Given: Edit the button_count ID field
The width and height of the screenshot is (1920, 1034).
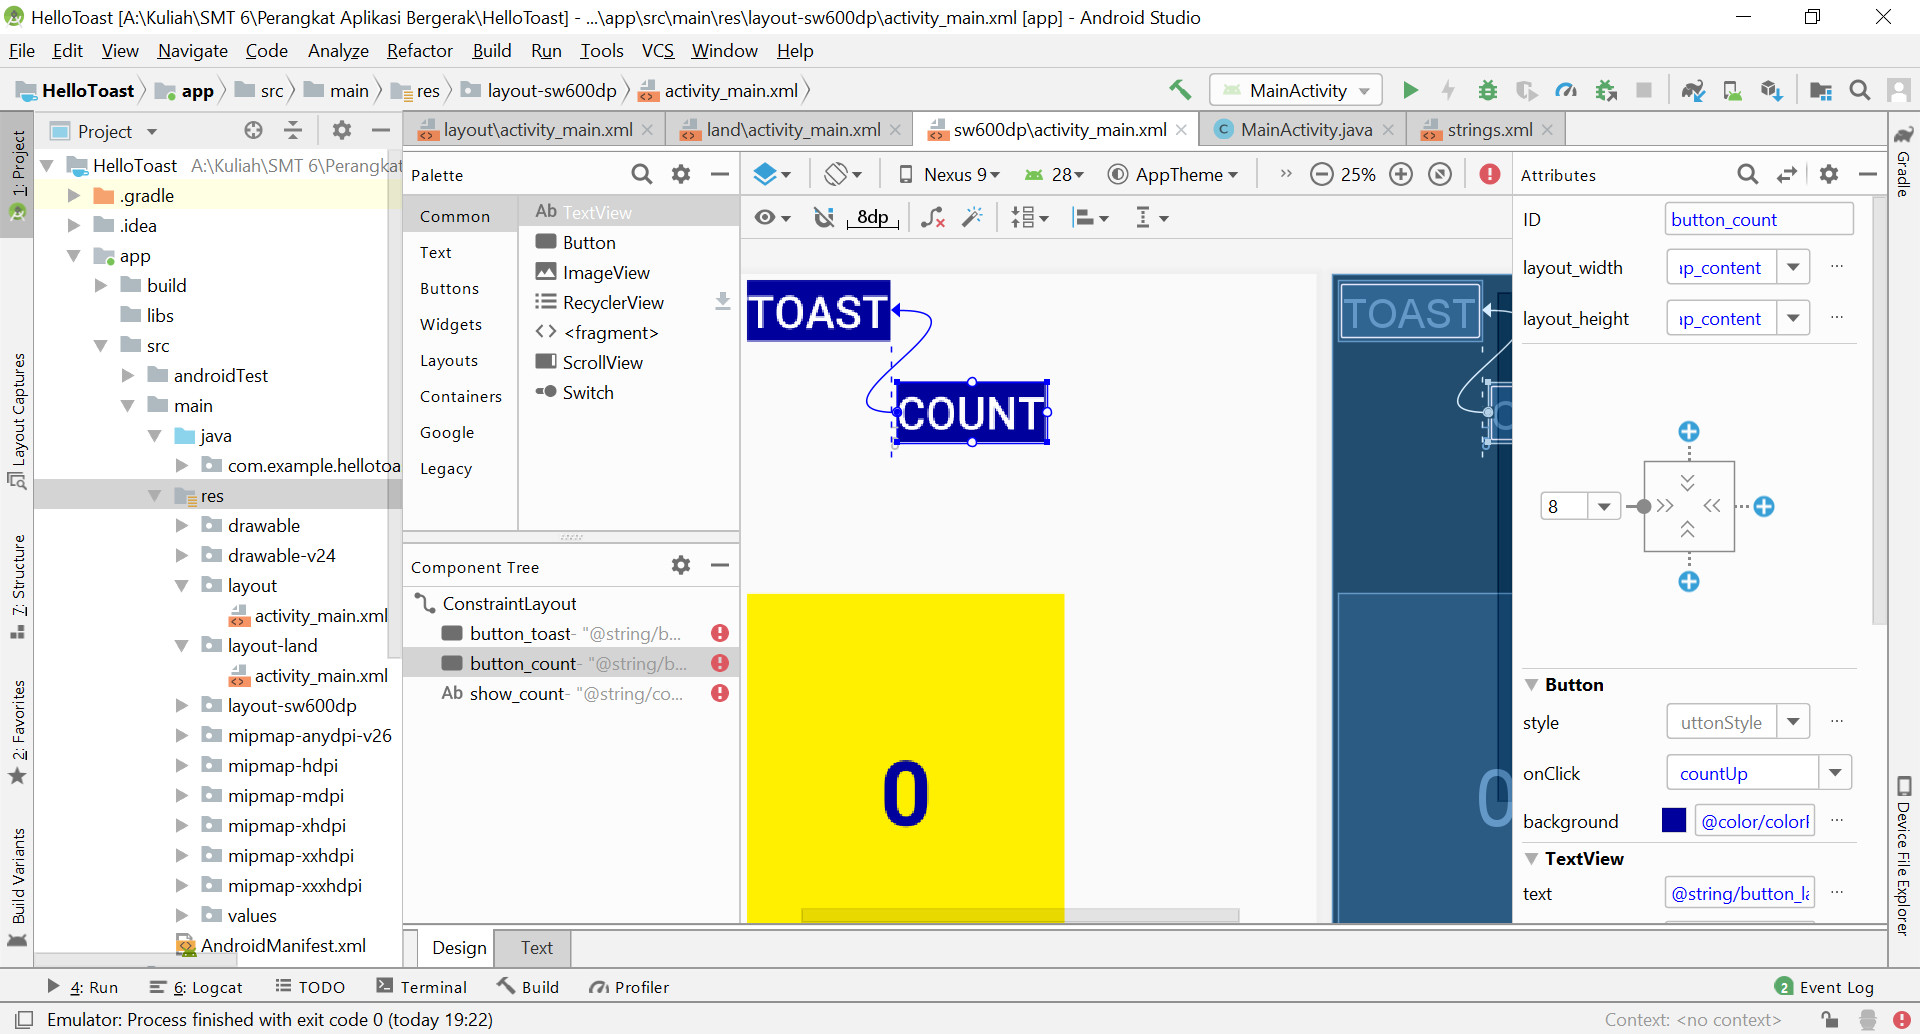Looking at the screenshot, I should click(x=1758, y=219).
